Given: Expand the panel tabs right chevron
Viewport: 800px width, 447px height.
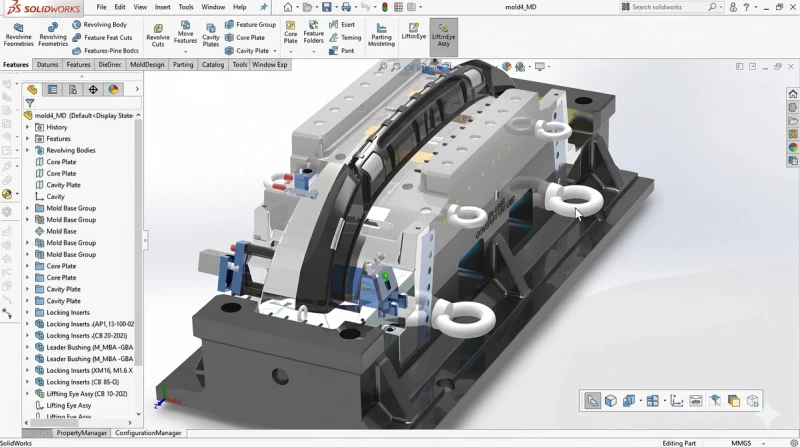Looking at the screenshot, I should coord(137,89).
